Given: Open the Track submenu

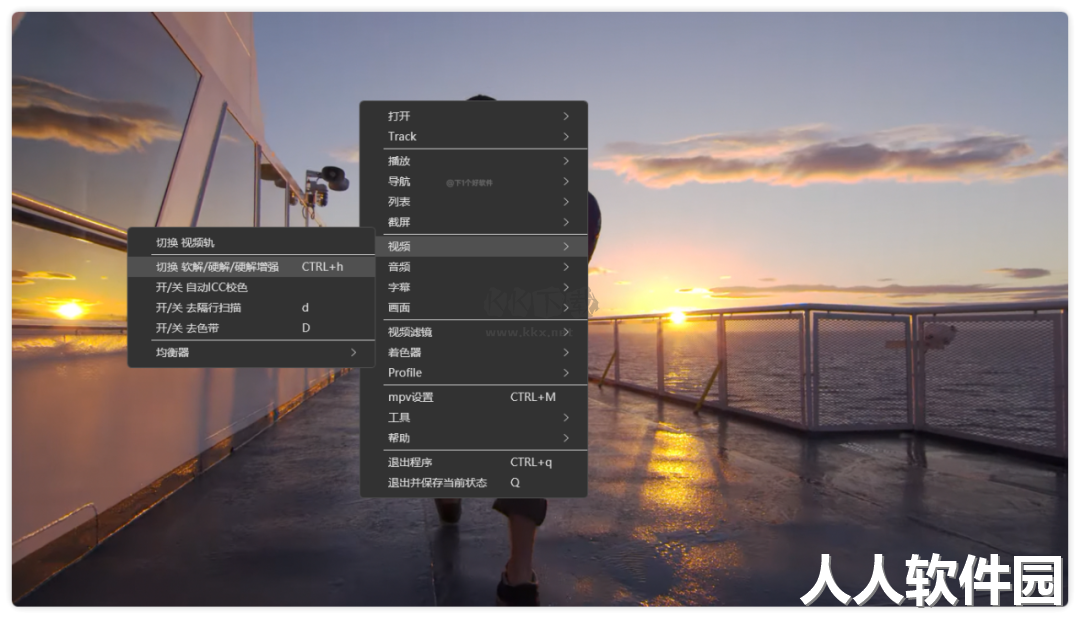Looking at the screenshot, I should point(474,136).
